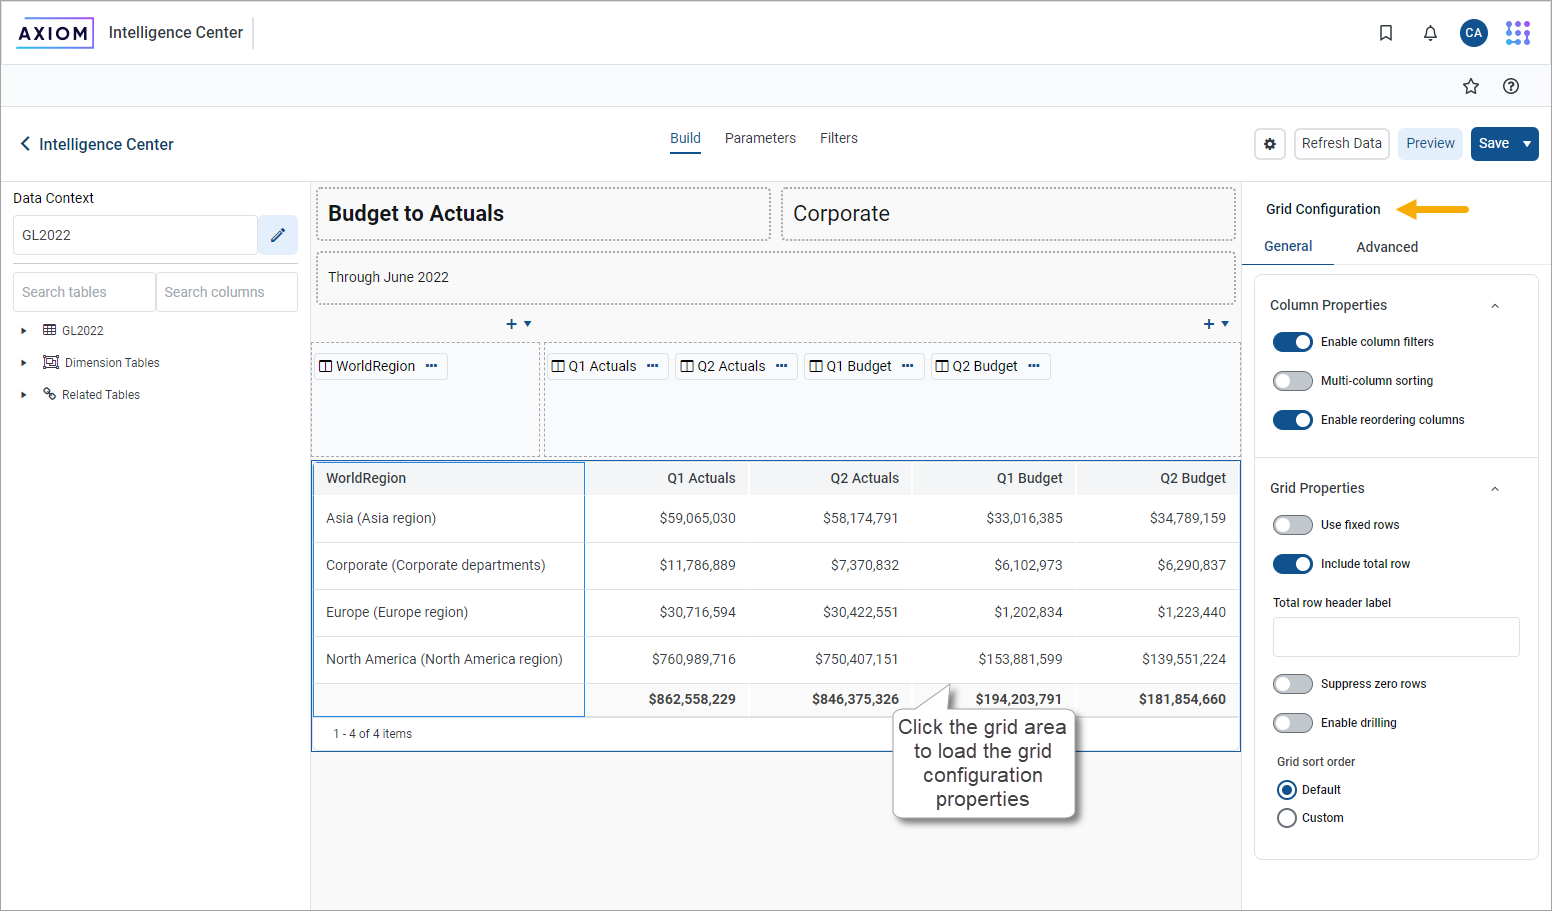Open the notifications bell
This screenshot has width=1552, height=911.
(x=1430, y=32)
